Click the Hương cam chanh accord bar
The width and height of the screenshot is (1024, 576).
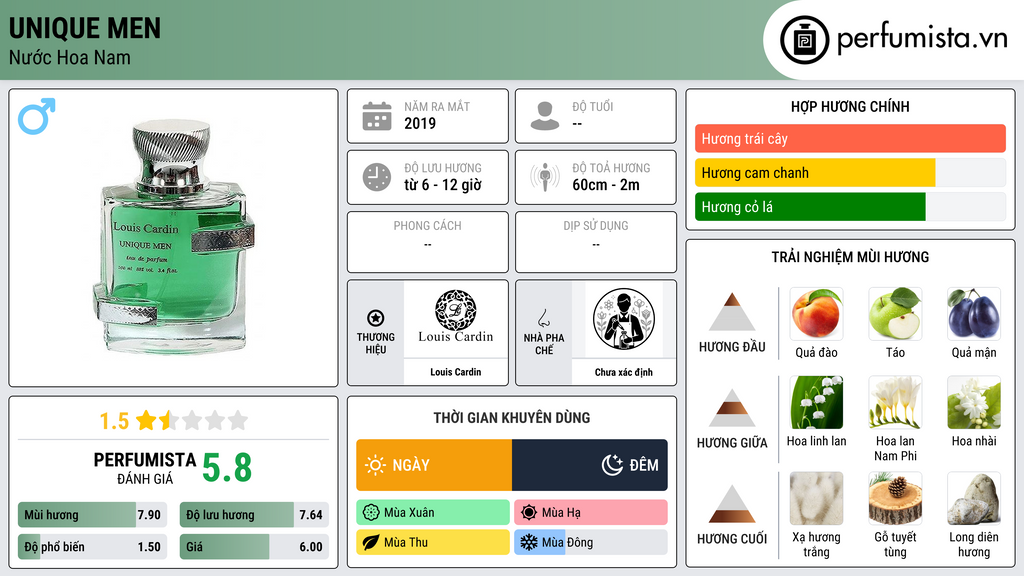(850, 172)
